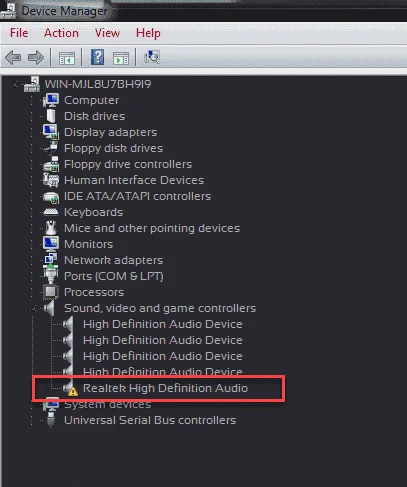Select the IDE ATA/ATAPI controllers icon

pos(51,196)
